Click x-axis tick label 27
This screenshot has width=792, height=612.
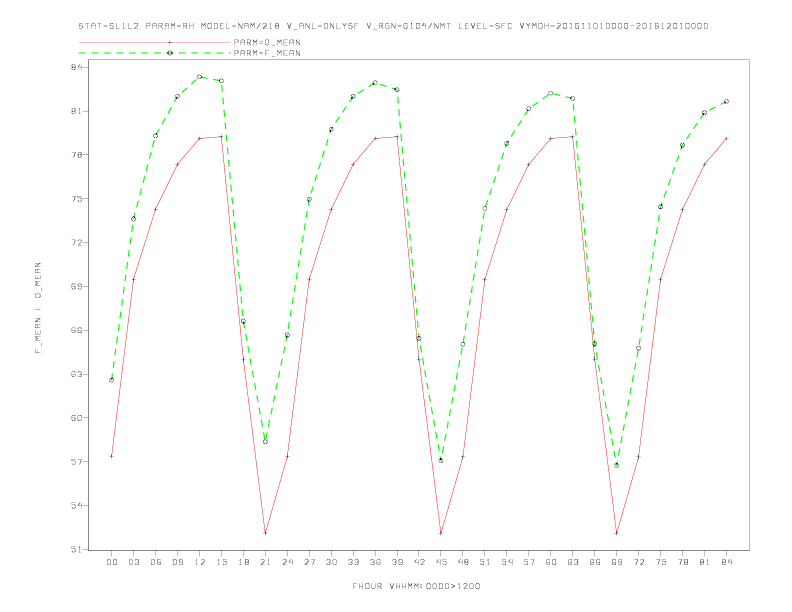pos(309,562)
